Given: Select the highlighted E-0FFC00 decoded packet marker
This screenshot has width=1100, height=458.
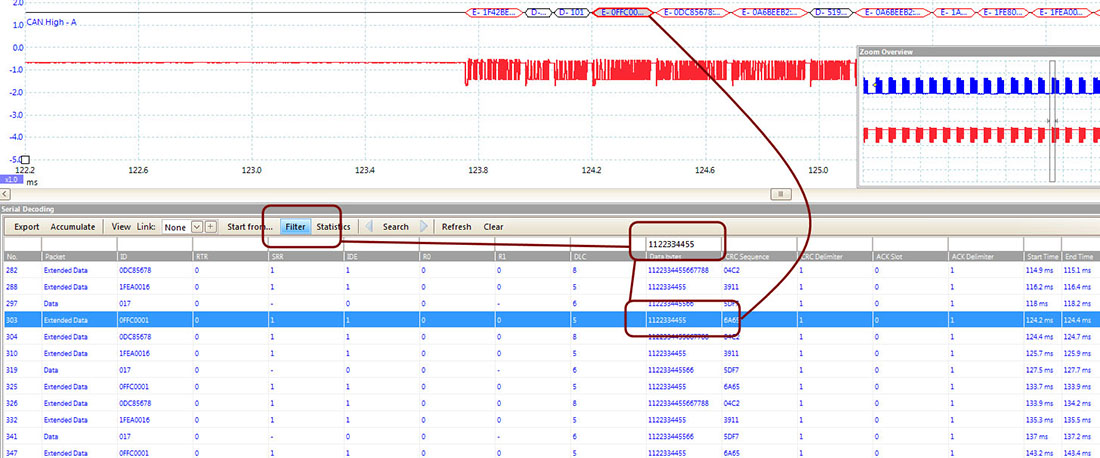Looking at the screenshot, I should coord(622,13).
